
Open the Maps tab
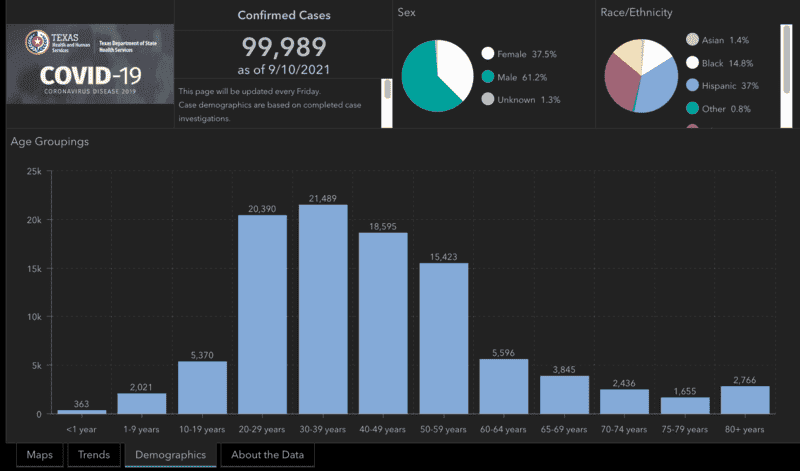pyautogui.click(x=39, y=455)
